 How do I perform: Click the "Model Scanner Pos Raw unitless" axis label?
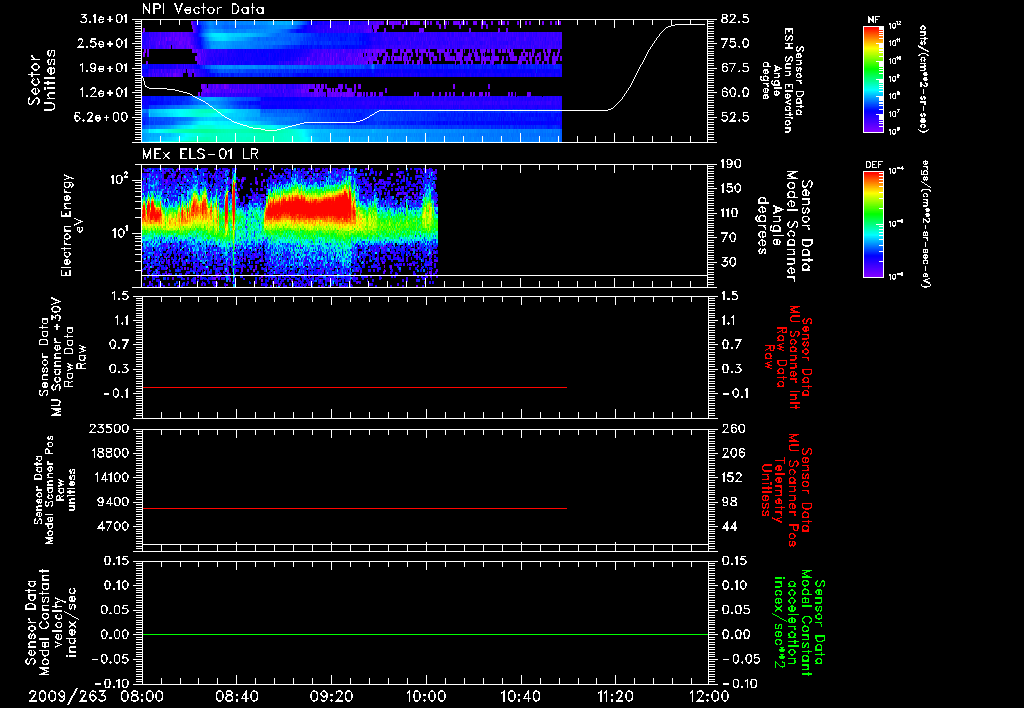[x=56, y=489]
